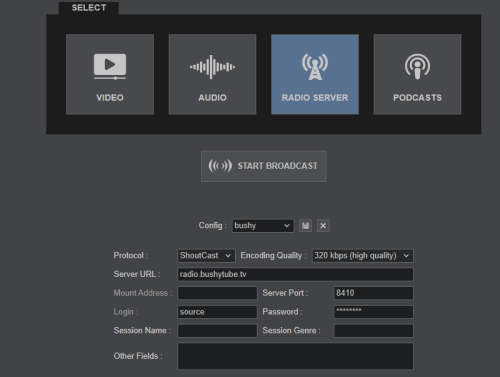Click the 'Protocol :' label
The width and height of the screenshot is (500, 377).
tap(131, 256)
